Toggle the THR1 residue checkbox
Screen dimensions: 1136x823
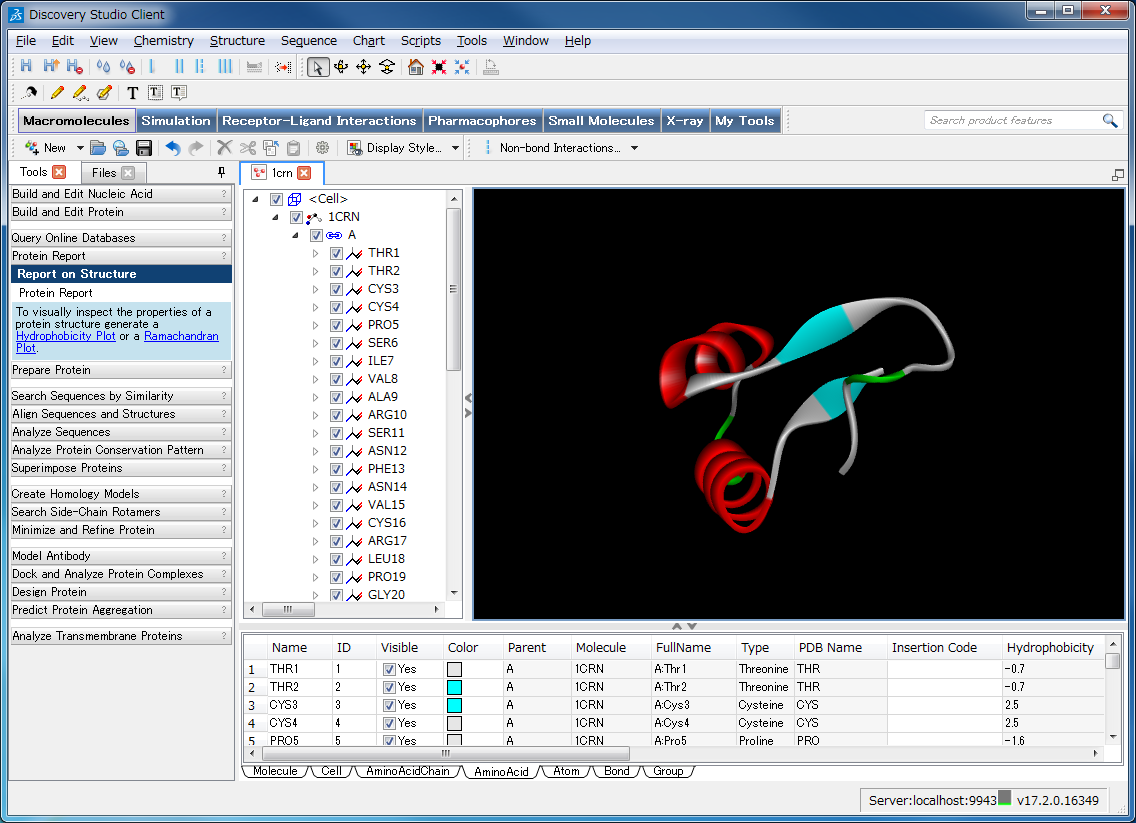tap(336, 253)
